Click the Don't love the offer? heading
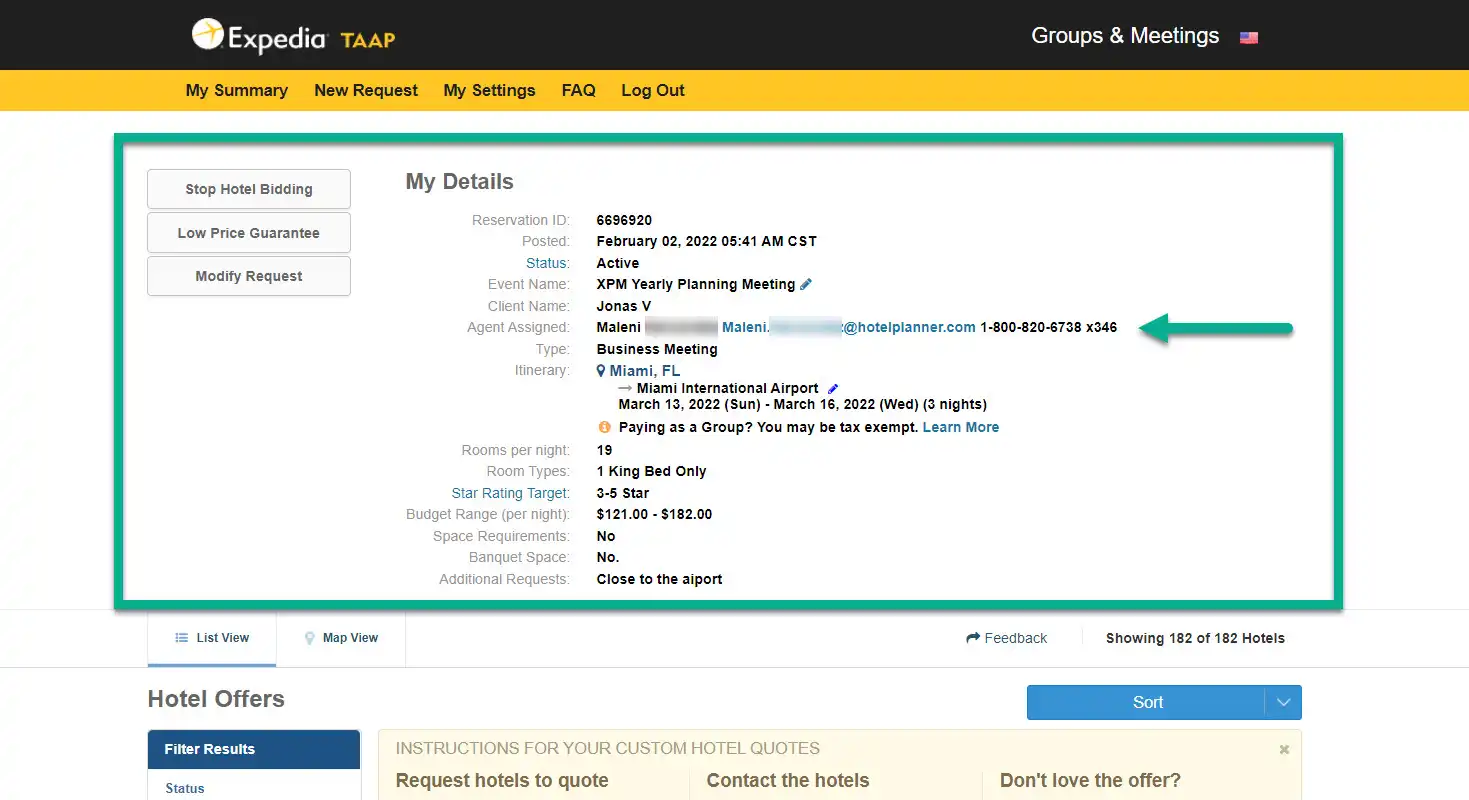This screenshot has height=800, width=1469. 1090,781
